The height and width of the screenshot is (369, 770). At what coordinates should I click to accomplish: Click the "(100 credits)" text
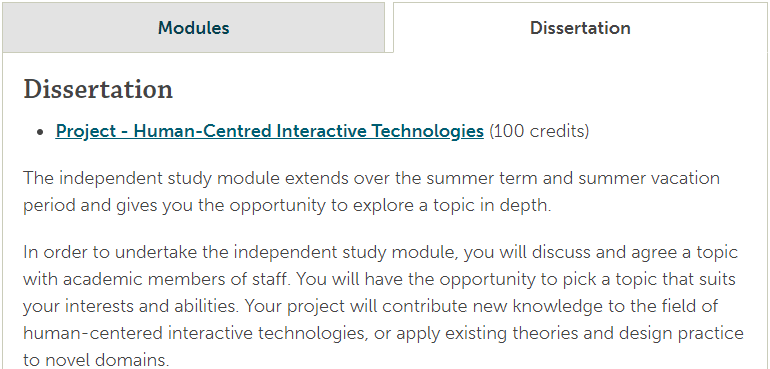[x=539, y=131]
